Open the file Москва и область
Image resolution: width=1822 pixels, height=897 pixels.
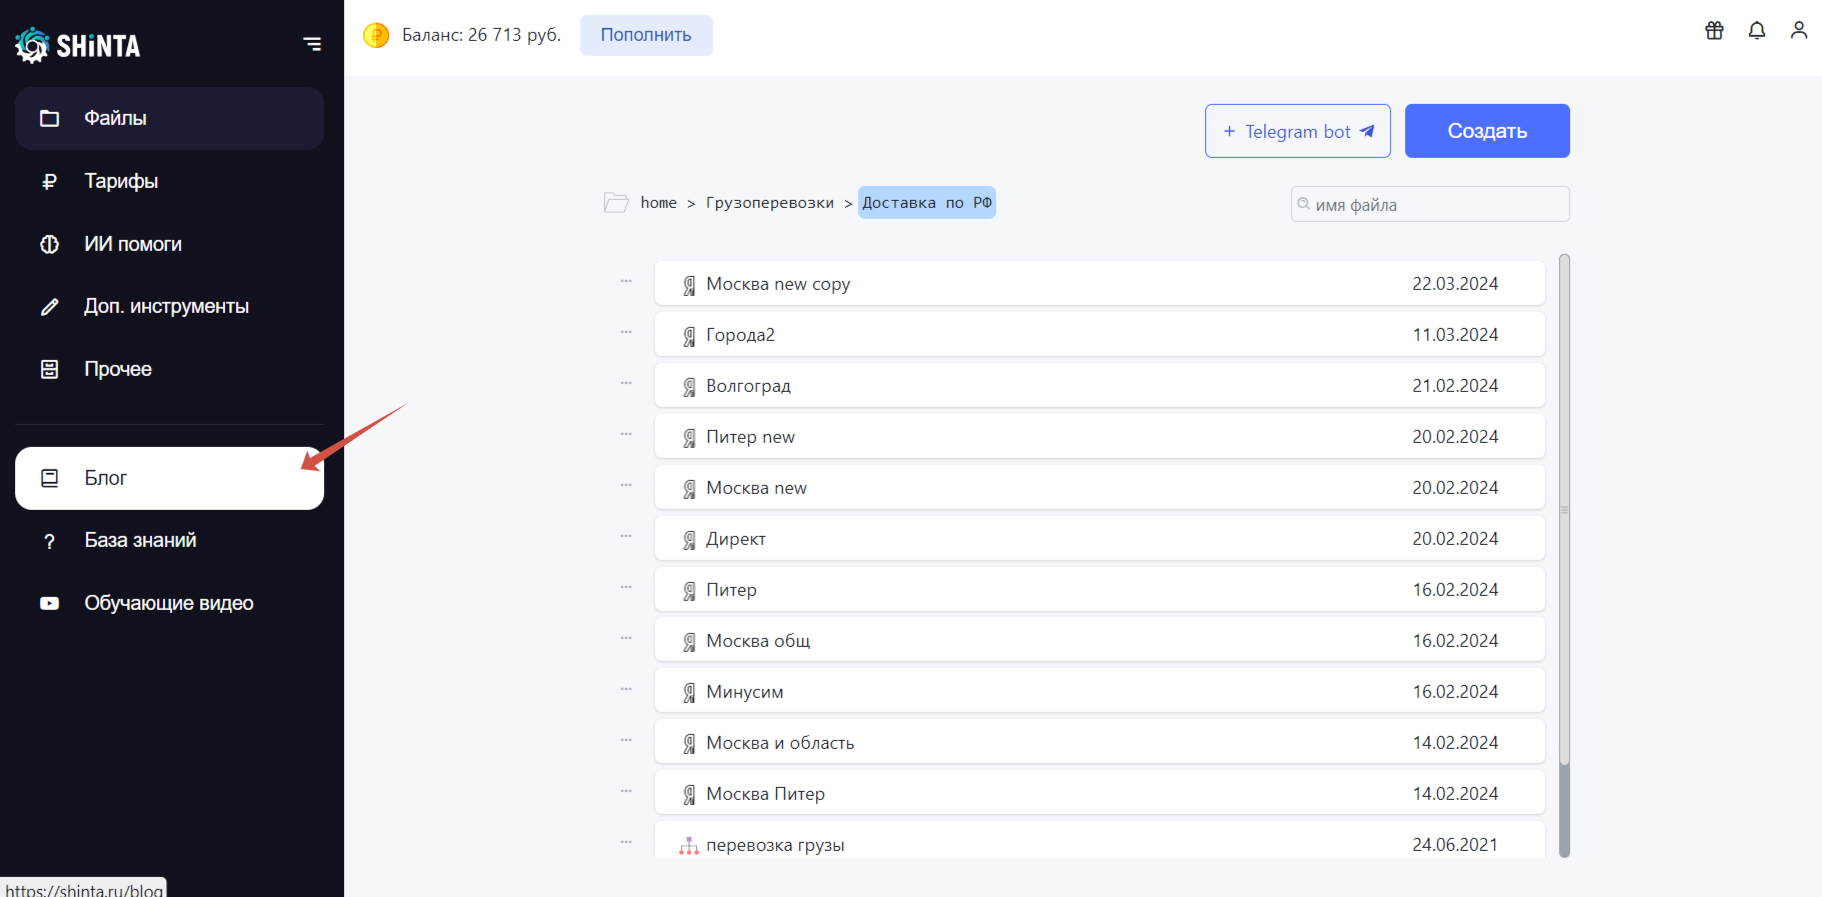(x=1100, y=743)
